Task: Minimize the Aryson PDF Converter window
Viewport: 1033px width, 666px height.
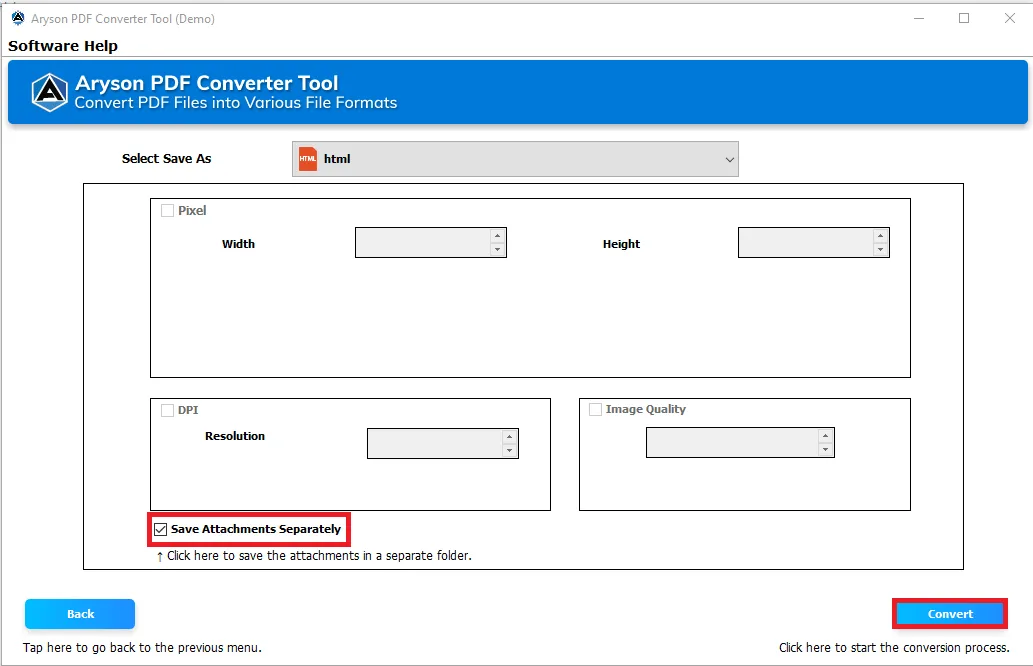Action: (919, 18)
